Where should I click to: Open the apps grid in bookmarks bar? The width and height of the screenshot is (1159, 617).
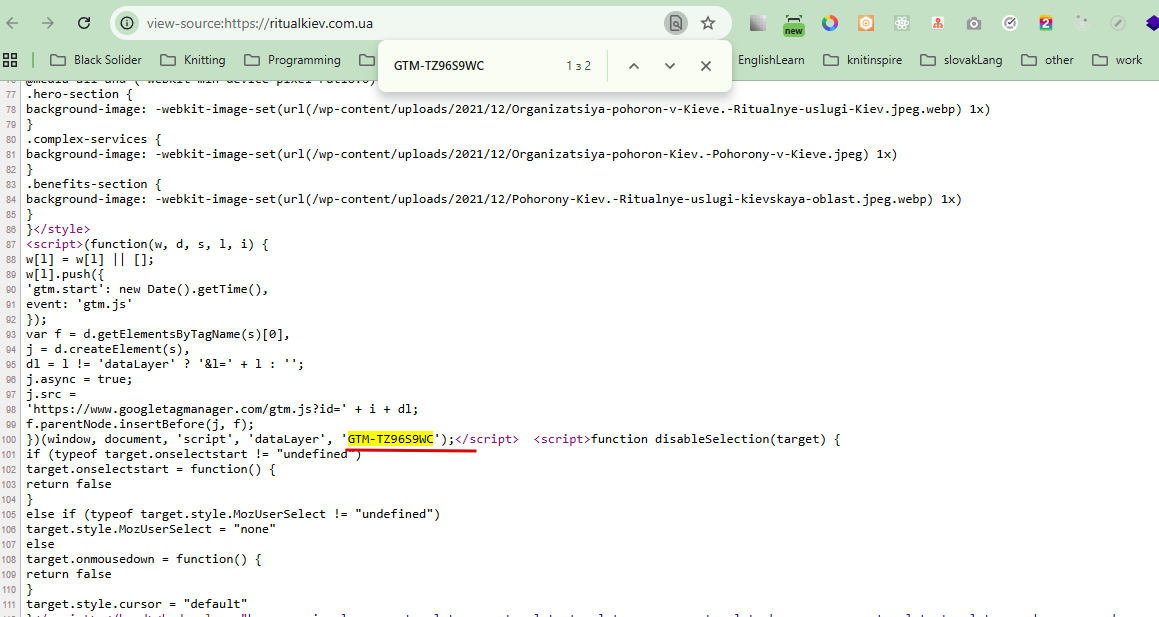[x=10, y=60]
